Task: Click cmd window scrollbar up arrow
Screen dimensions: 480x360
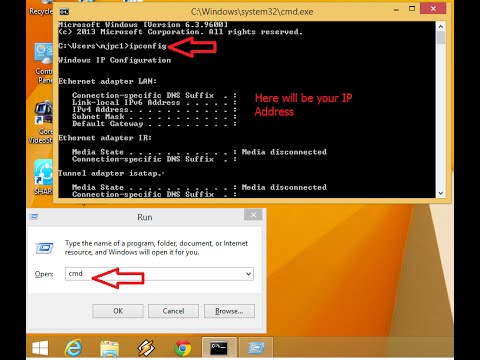Action: (441, 26)
